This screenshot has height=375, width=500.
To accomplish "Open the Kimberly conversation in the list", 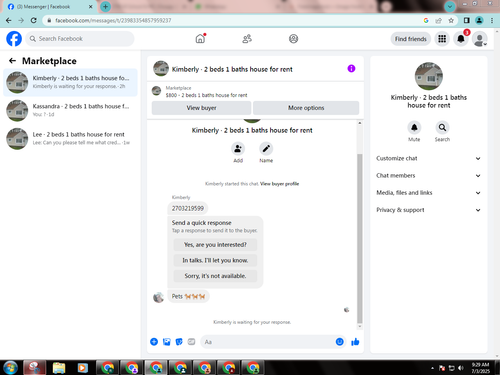I will point(70,82).
